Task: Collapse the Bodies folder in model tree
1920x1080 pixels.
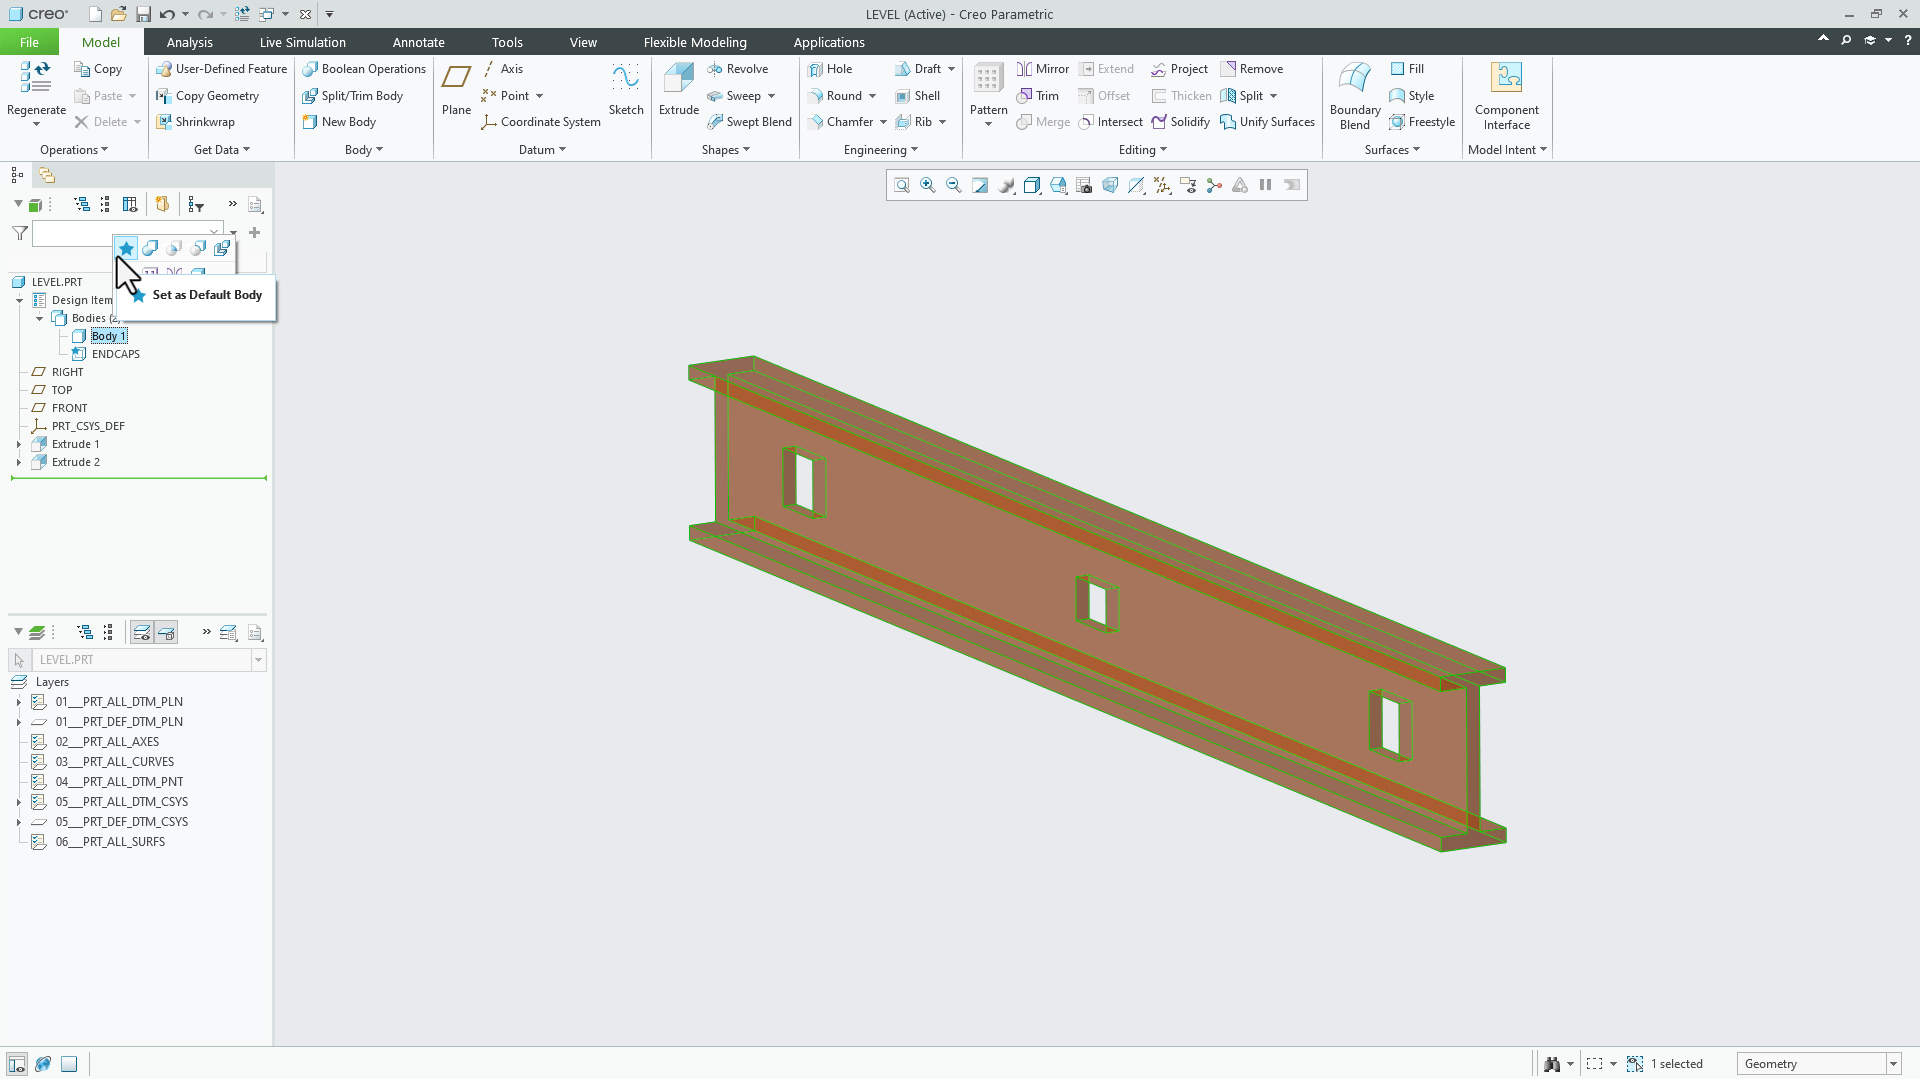Action: [x=39, y=318]
